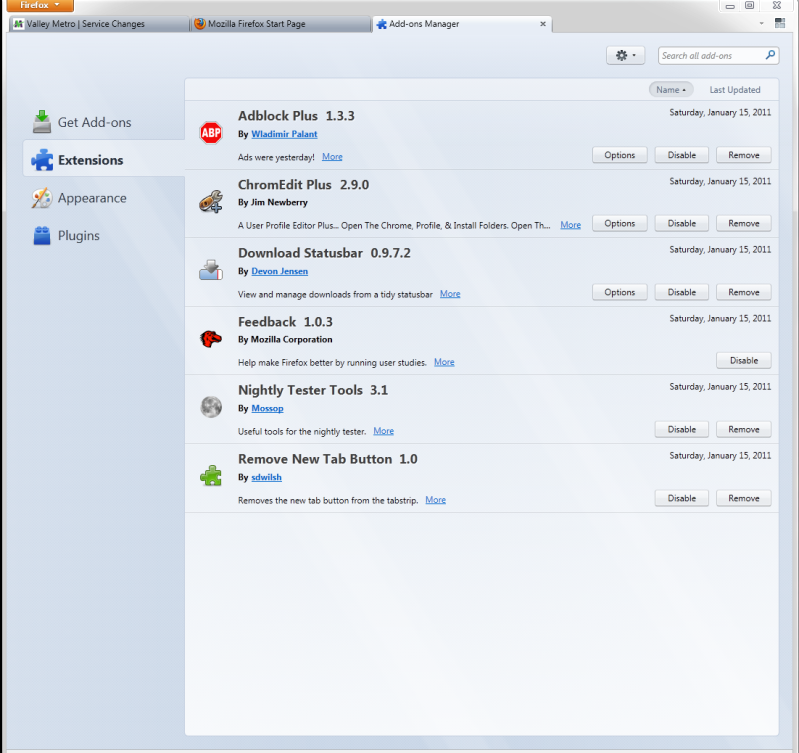This screenshot has width=799, height=753.
Task: Minimize the Firefox window
Action: 730,5
